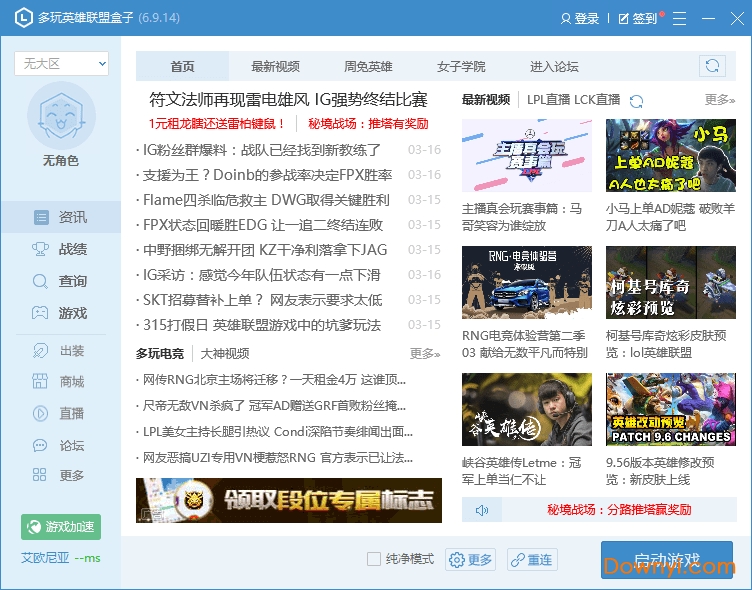Open the 商城 shop icon

pyautogui.click(x=40, y=381)
